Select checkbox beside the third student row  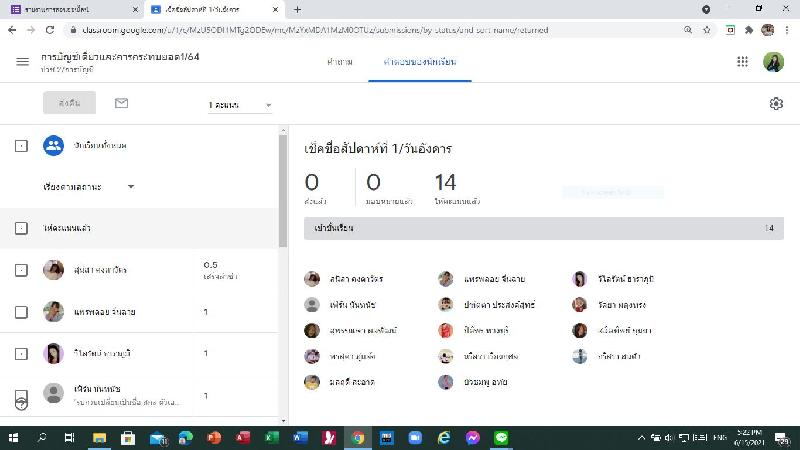[22, 353]
